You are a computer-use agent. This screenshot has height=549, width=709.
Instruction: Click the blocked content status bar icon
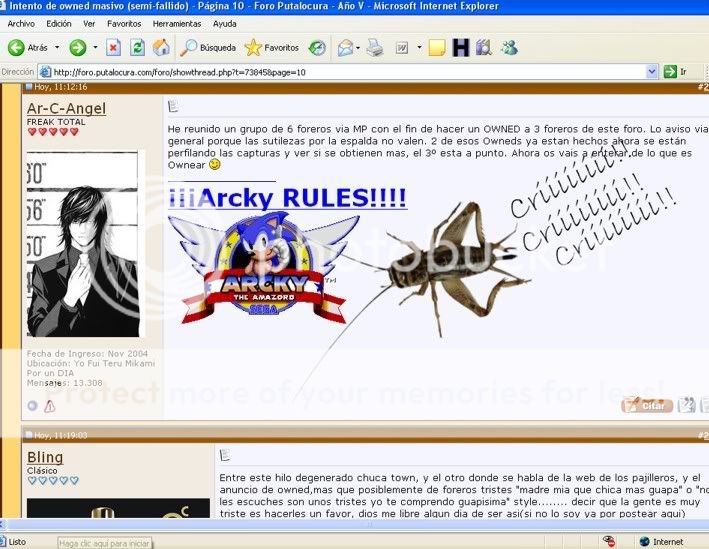pyautogui.click(x=609, y=541)
